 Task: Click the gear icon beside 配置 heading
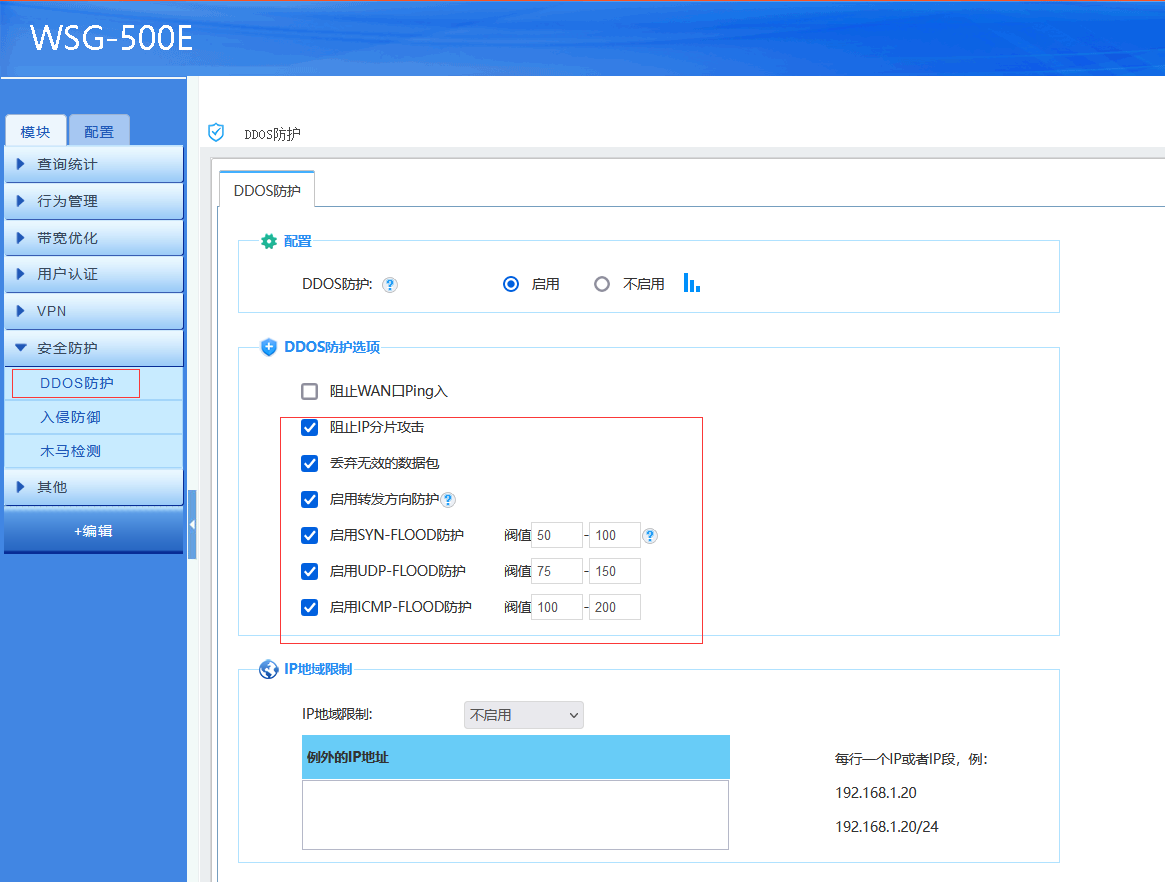(268, 242)
